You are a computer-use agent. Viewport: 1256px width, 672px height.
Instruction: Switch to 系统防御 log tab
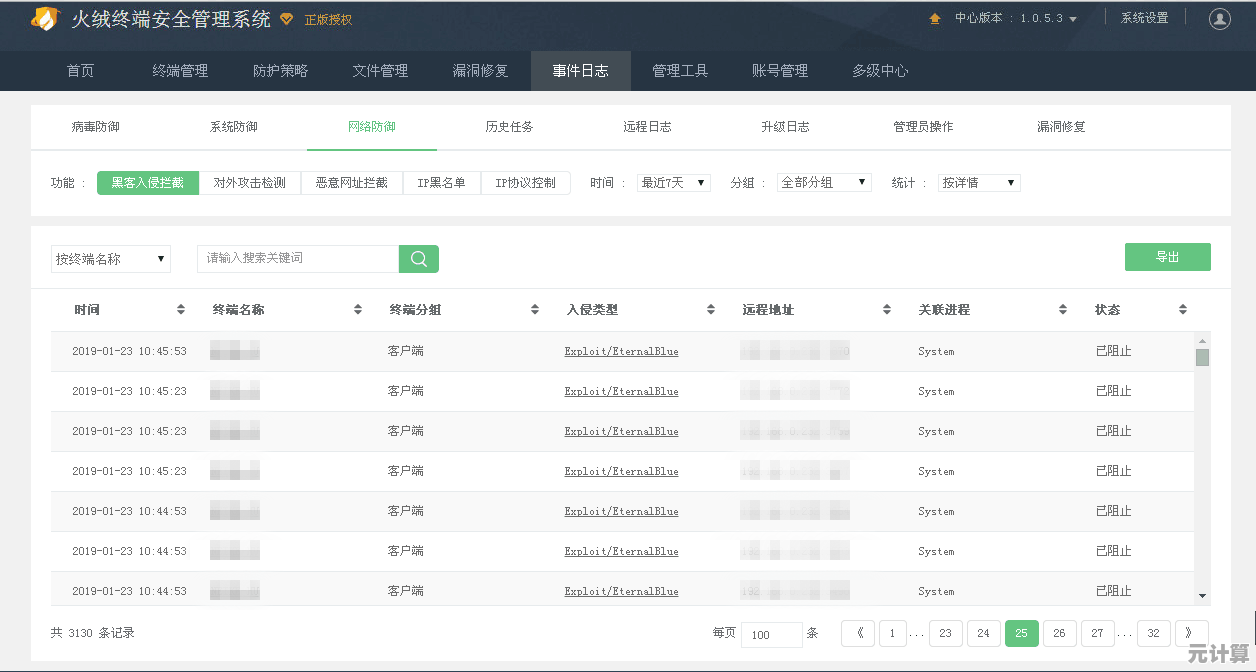pyautogui.click(x=234, y=127)
